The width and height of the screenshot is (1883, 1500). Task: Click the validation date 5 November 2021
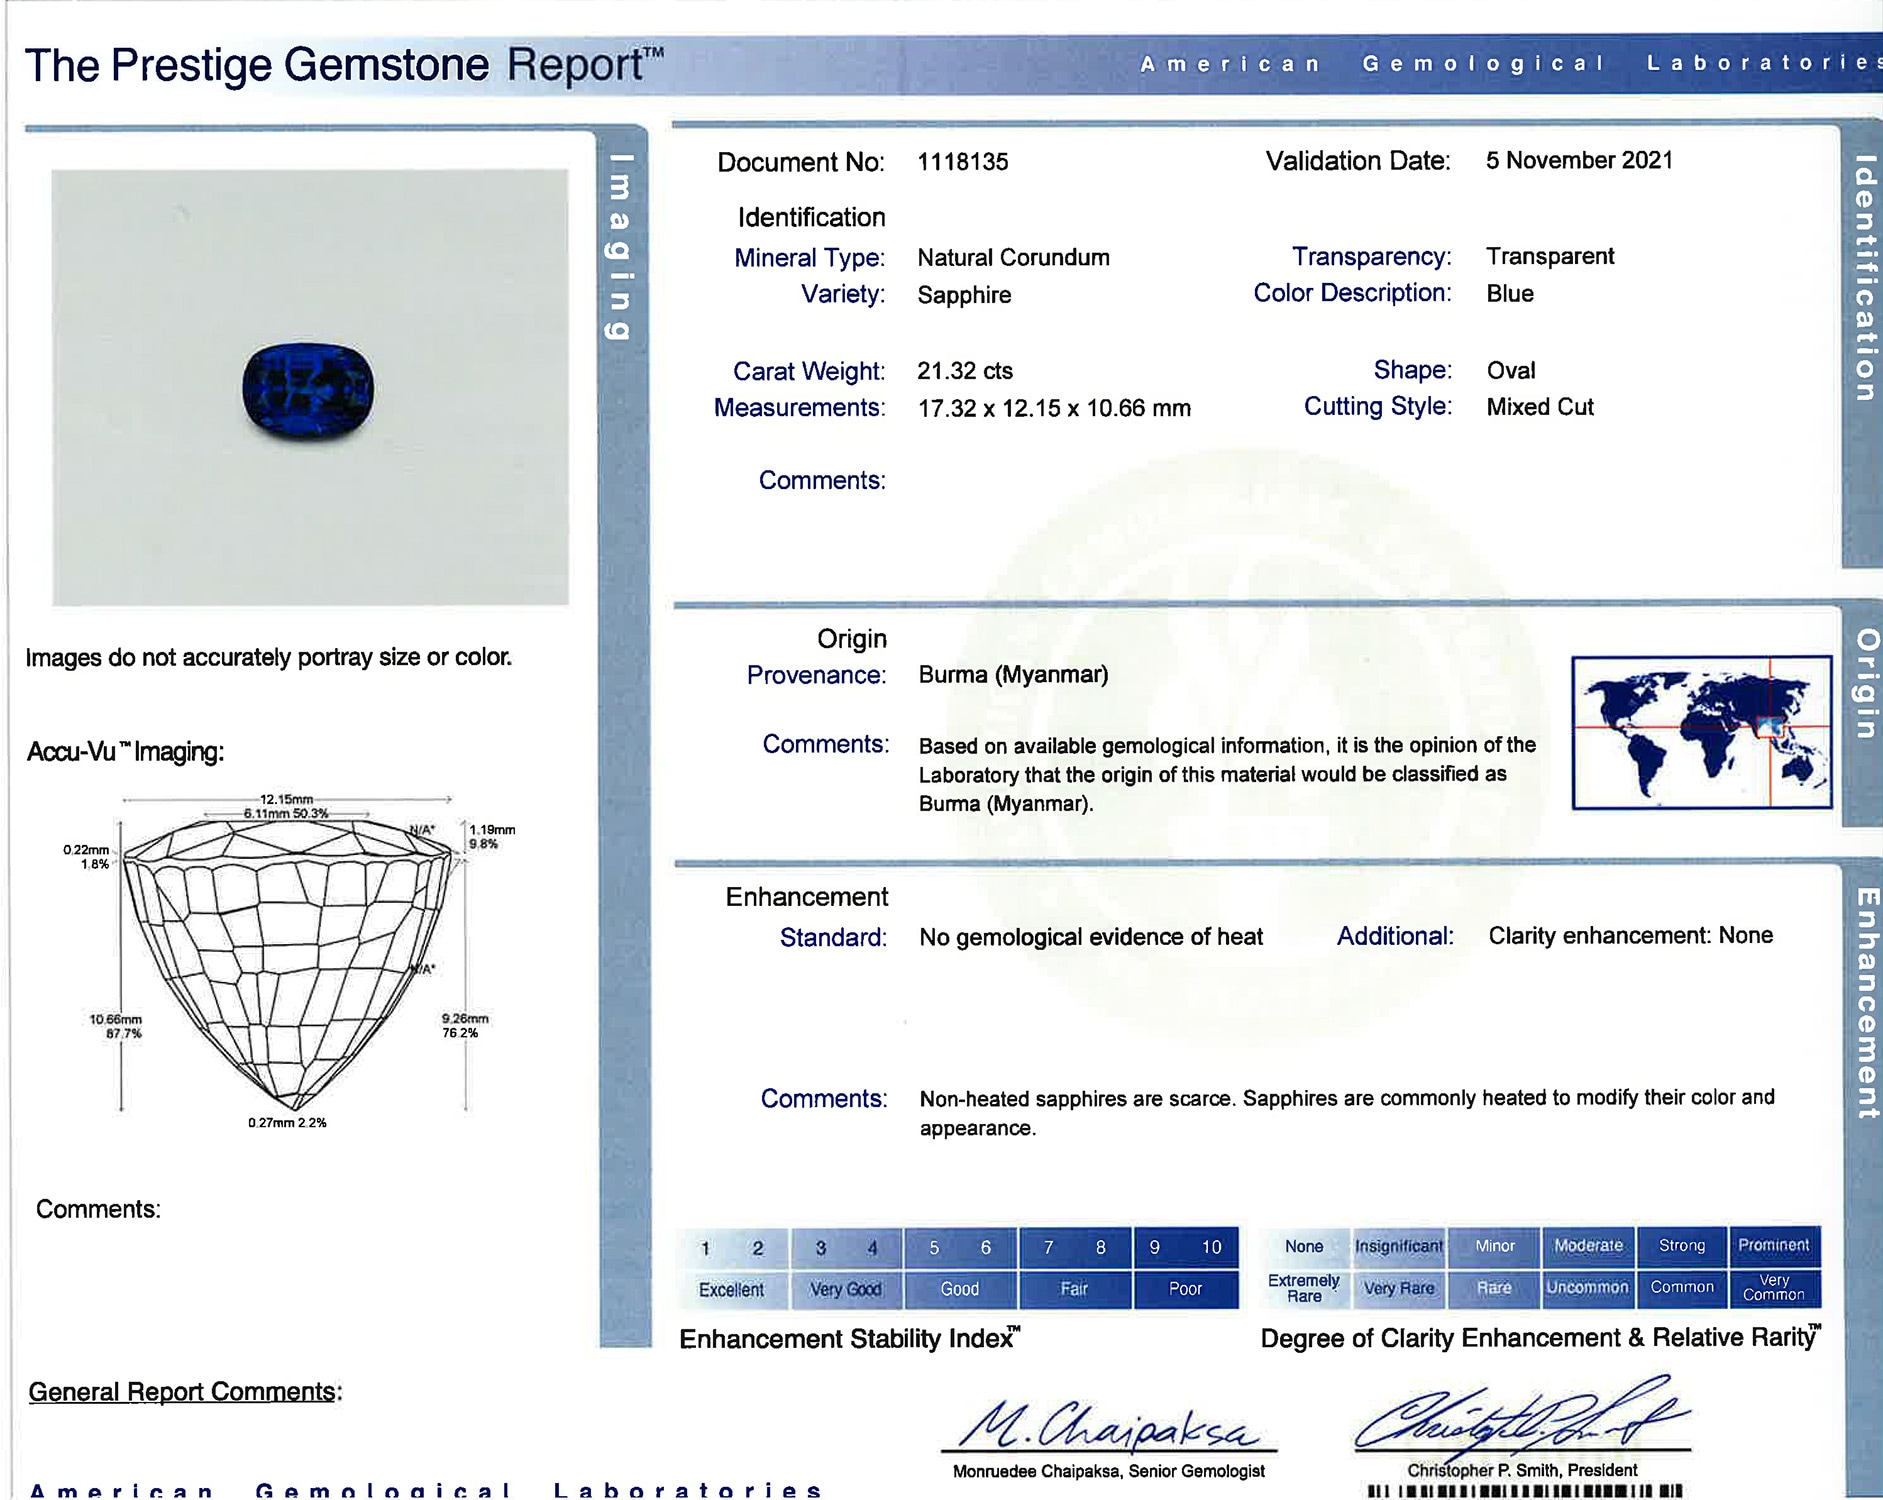pos(1578,161)
